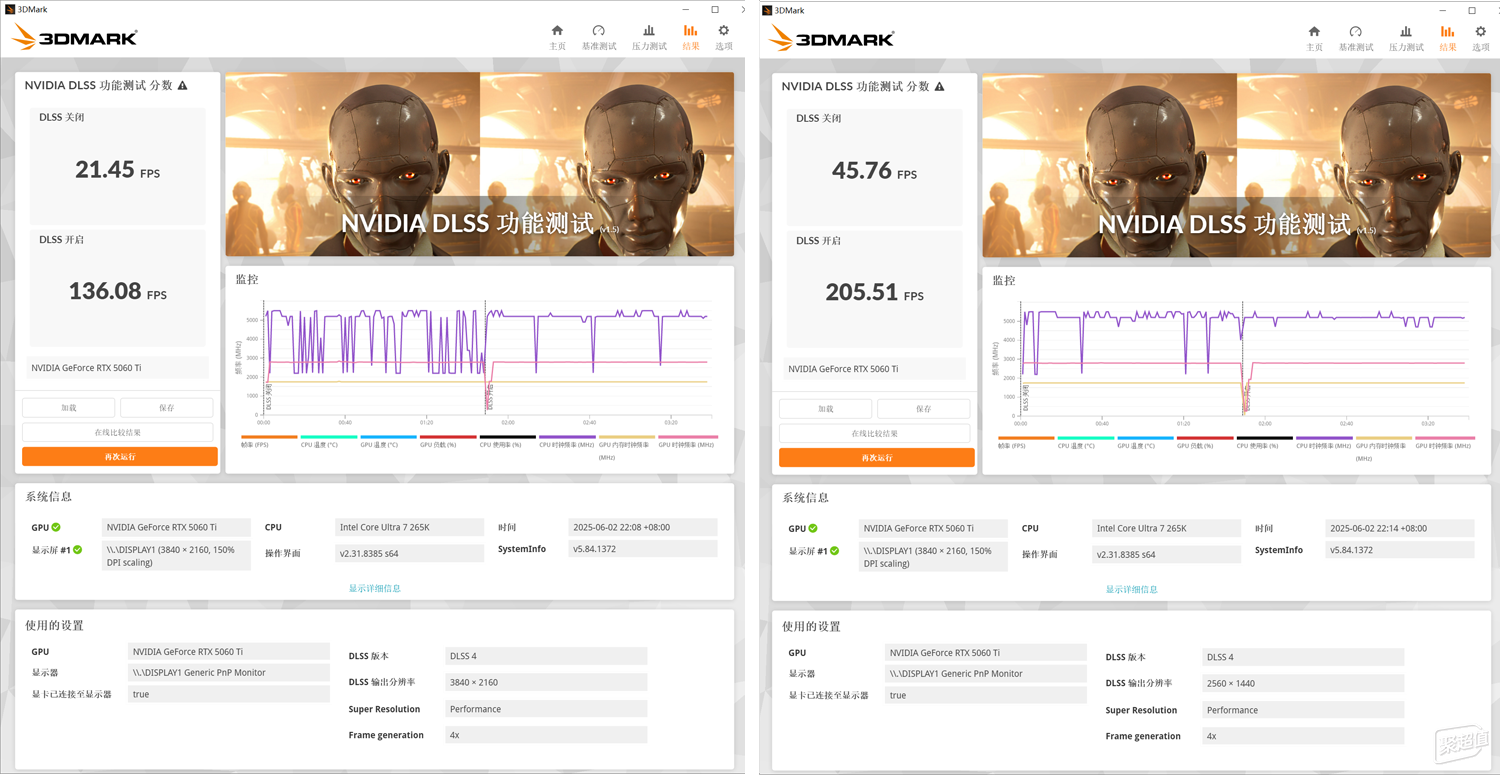The image size is (1500, 775).
Task: Click 保存 save button in left window
Action: [x=166, y=408]
